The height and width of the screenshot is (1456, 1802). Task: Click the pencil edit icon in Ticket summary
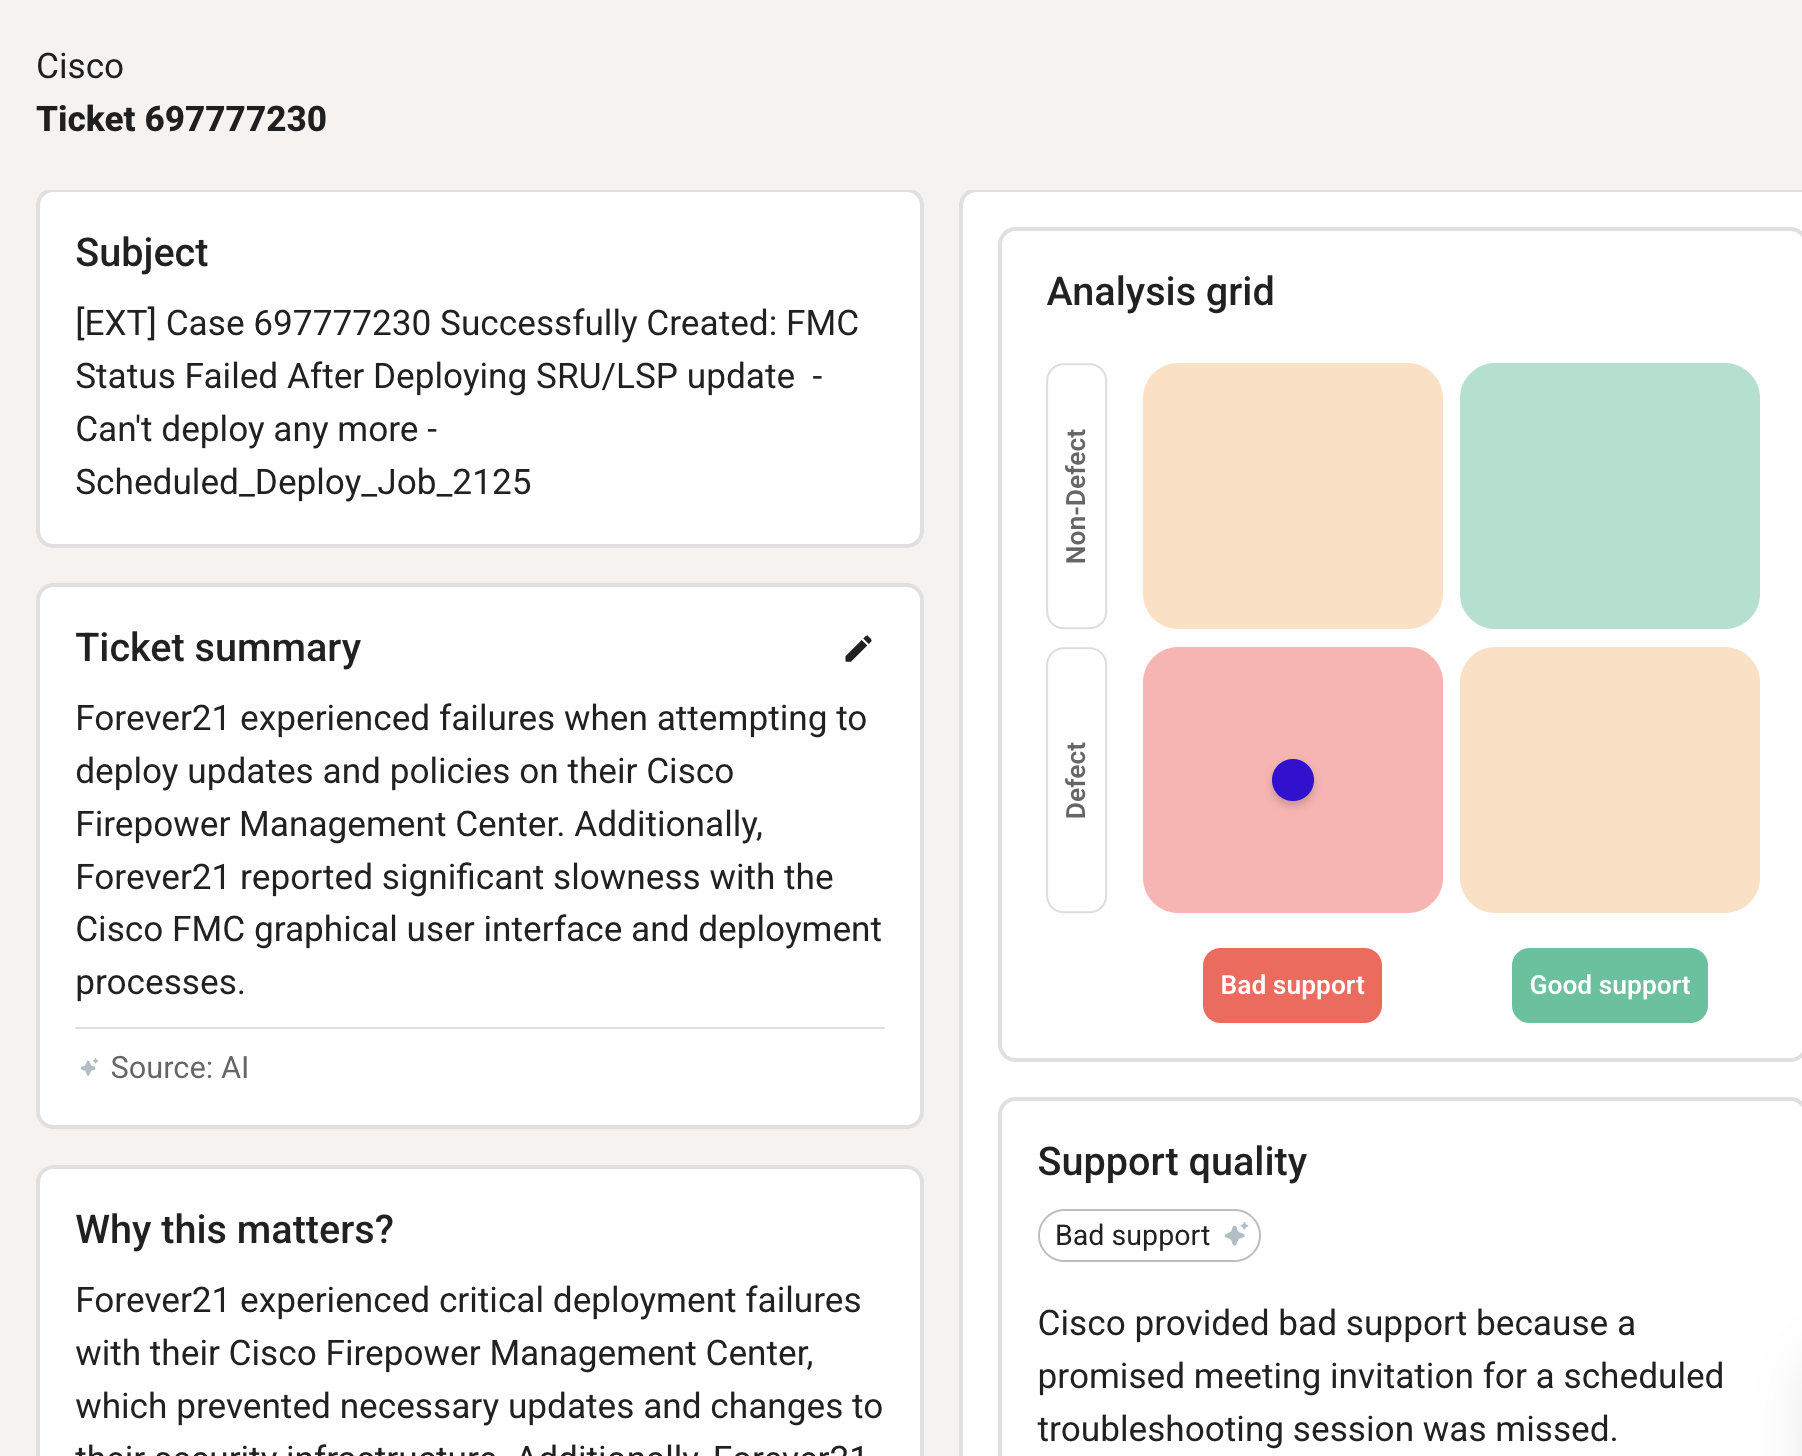point(858,649)
